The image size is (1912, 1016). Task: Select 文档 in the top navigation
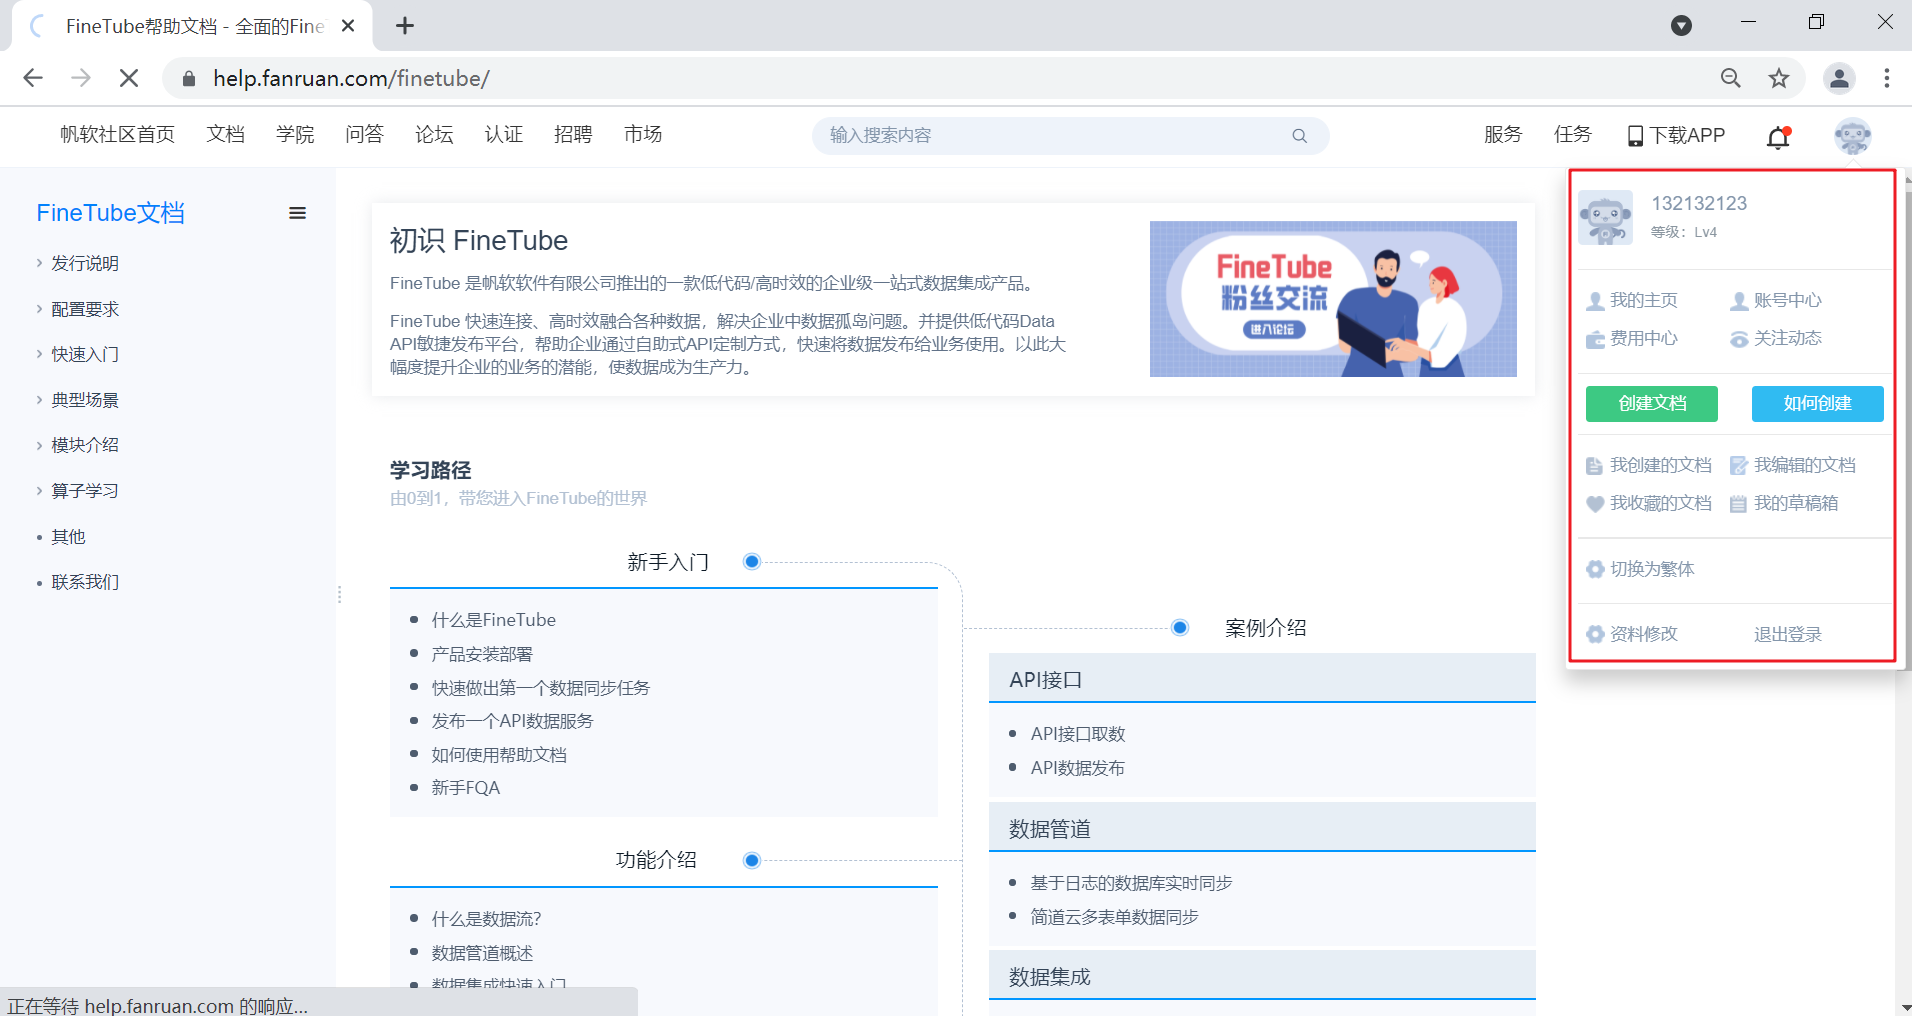(225, 135)
